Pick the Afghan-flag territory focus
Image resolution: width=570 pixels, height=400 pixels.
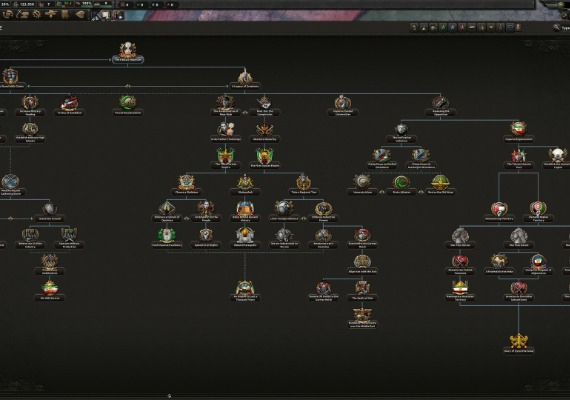click(538, 211)
